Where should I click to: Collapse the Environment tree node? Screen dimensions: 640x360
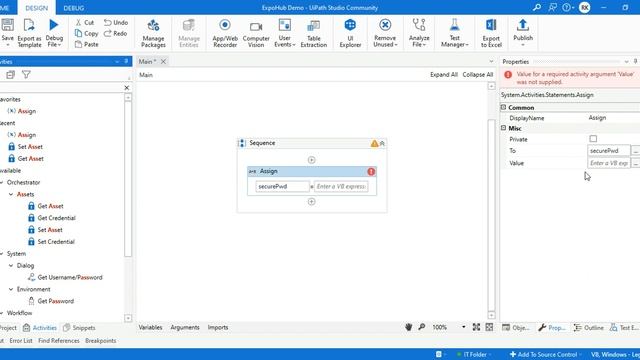click(x=11, y=289)
